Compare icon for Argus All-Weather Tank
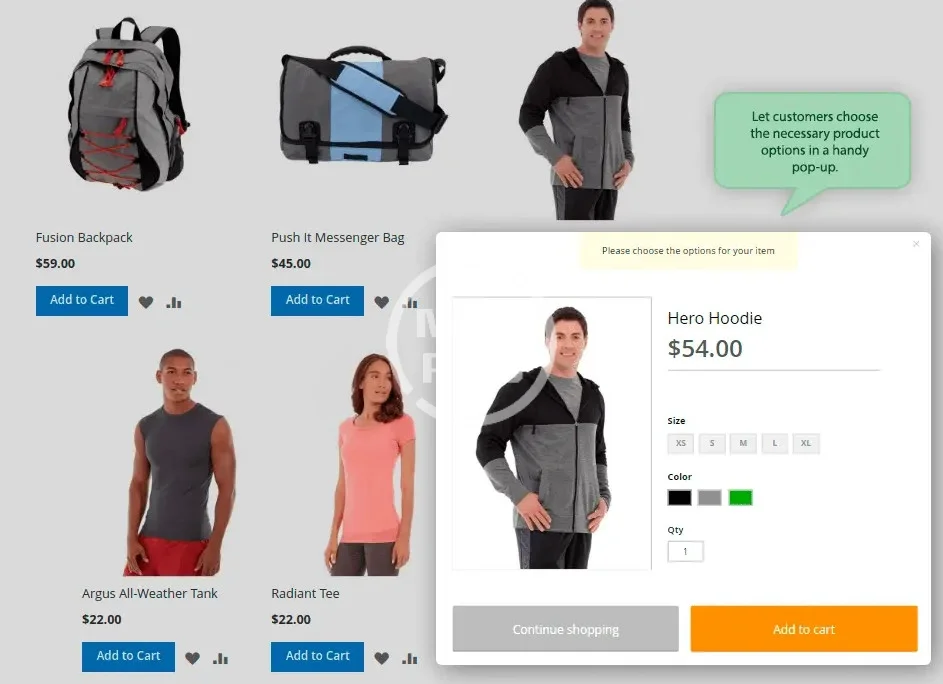The image size is (943, 684). (x=220, y=658)
